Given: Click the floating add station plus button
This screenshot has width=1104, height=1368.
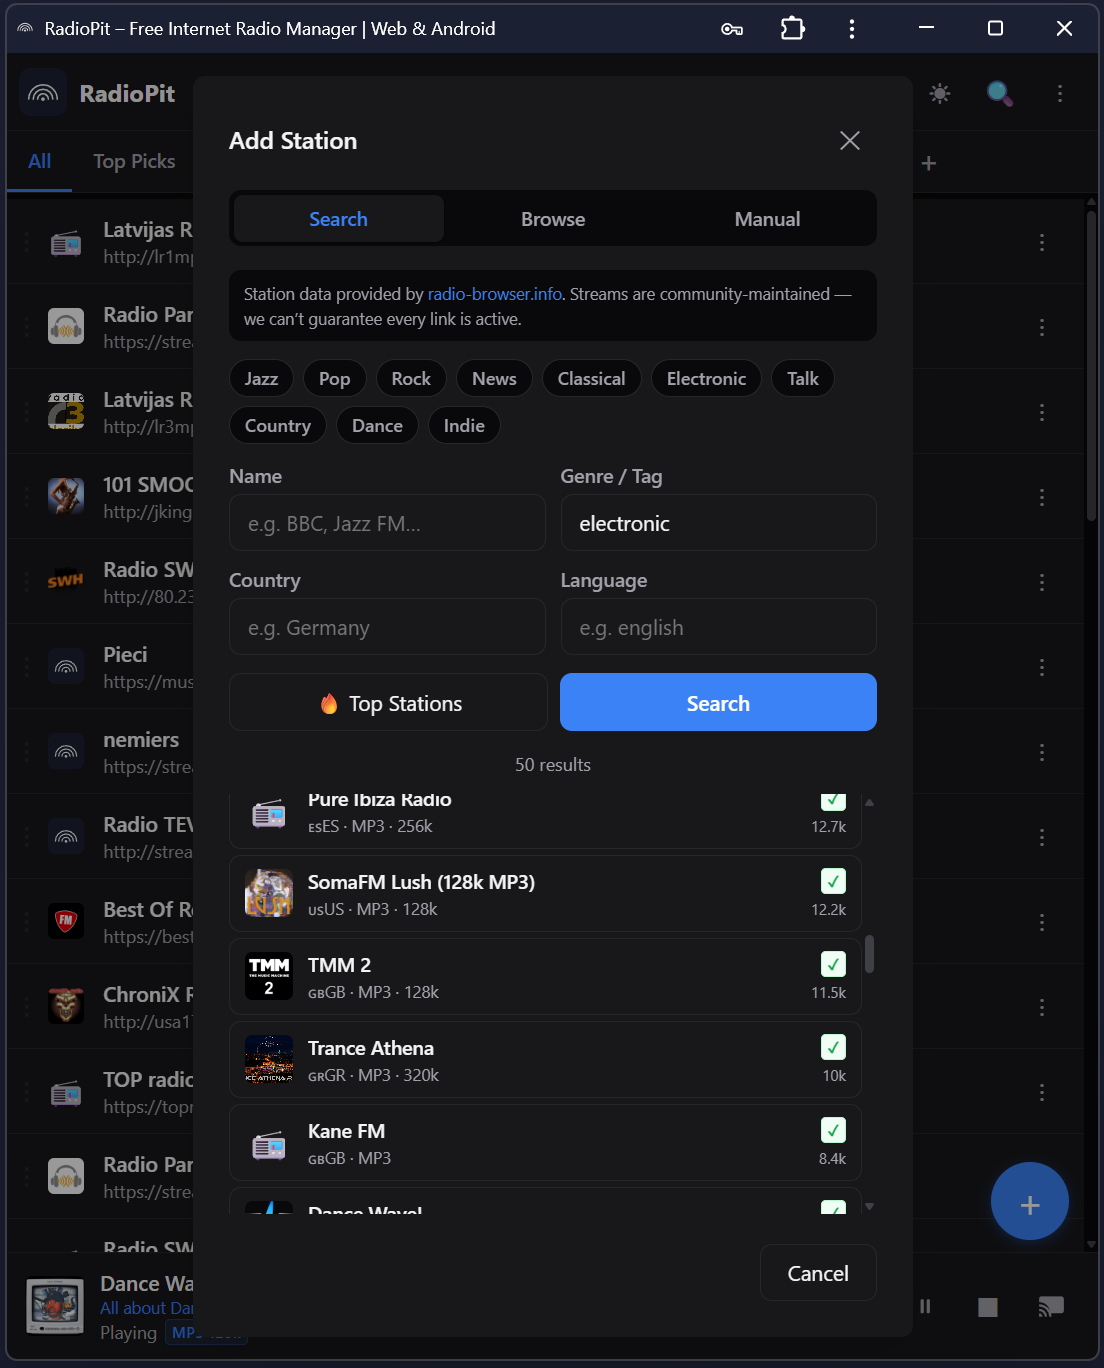Looking at the screenshot, I should pyautogui.click(x=1029, y=1201).
